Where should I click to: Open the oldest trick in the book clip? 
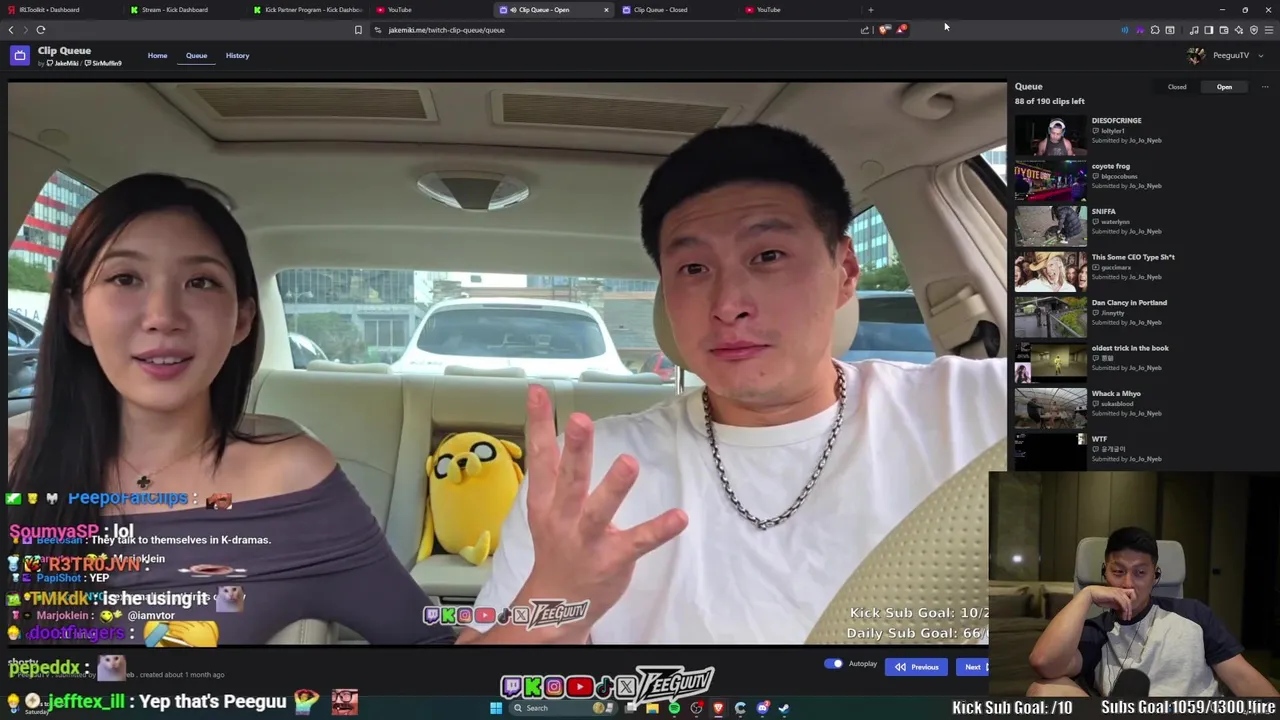1130,348
